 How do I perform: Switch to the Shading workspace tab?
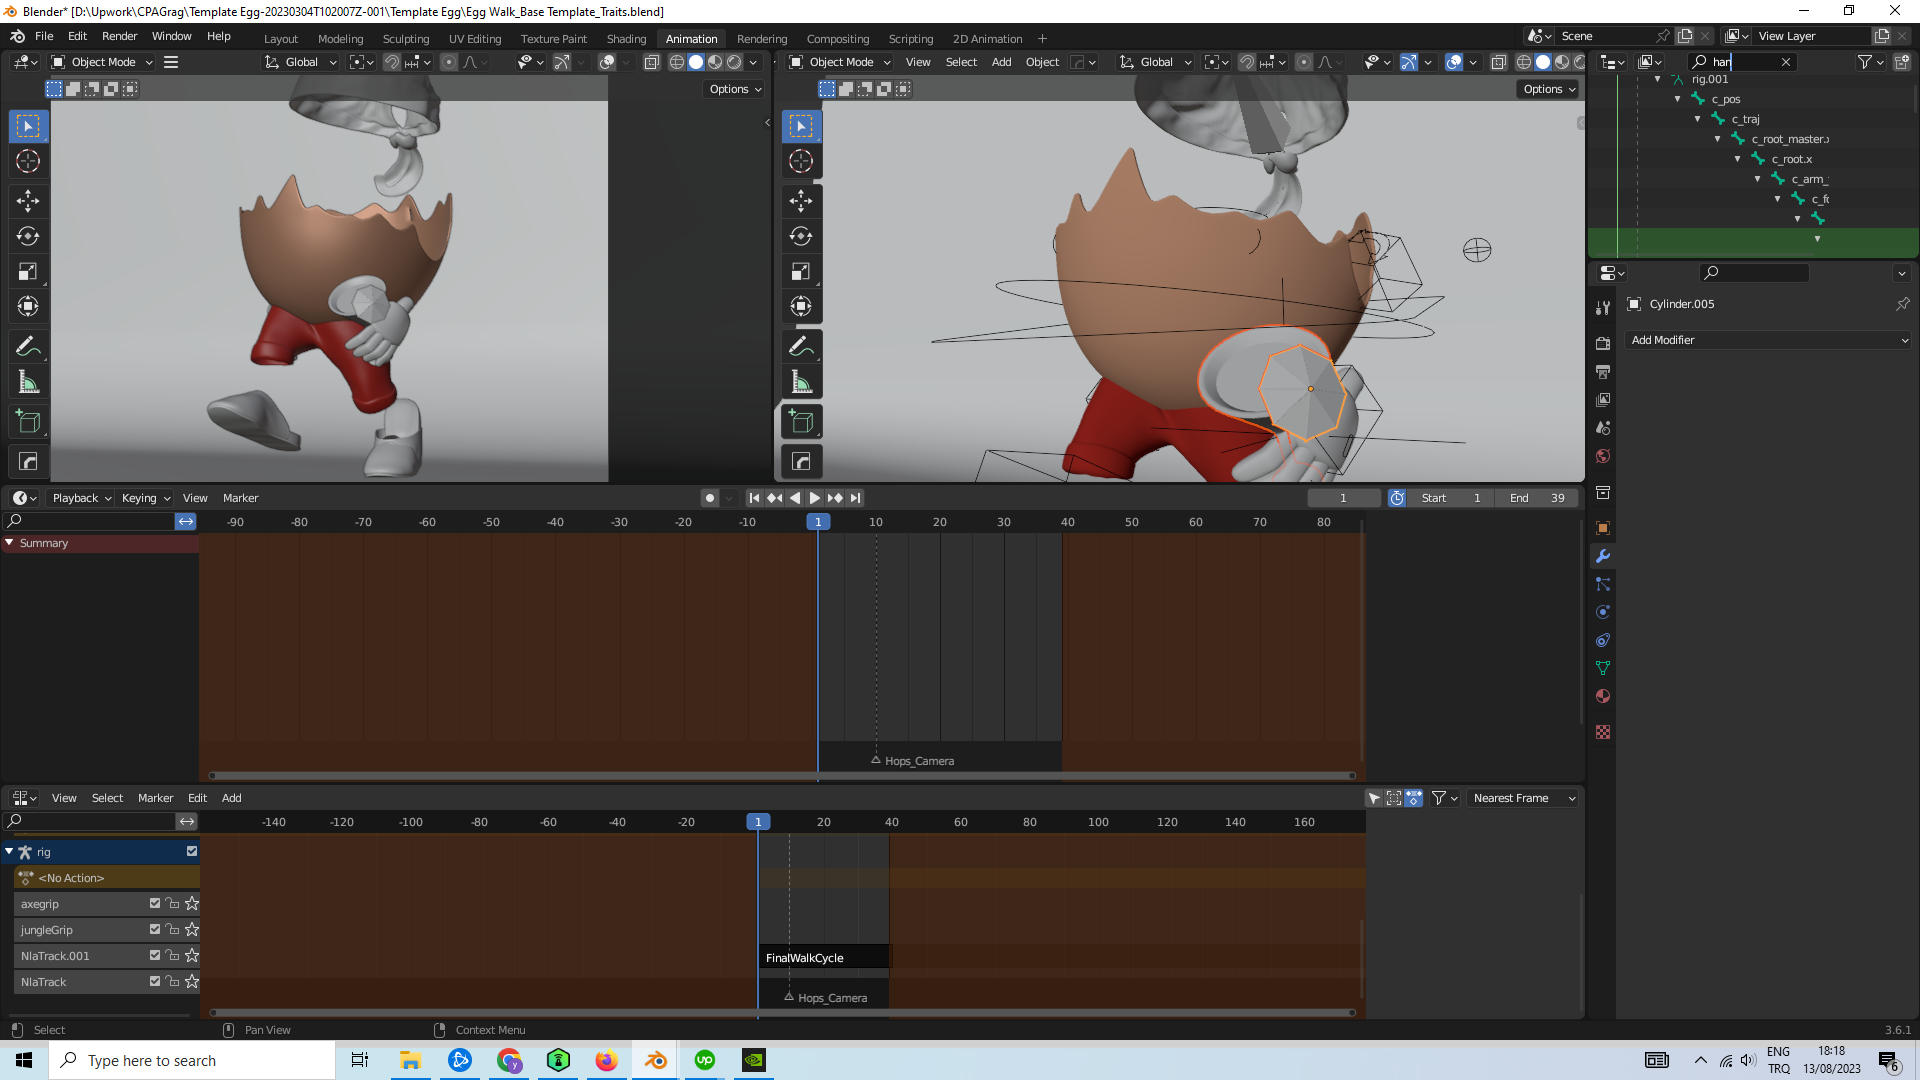coord(626,38)
